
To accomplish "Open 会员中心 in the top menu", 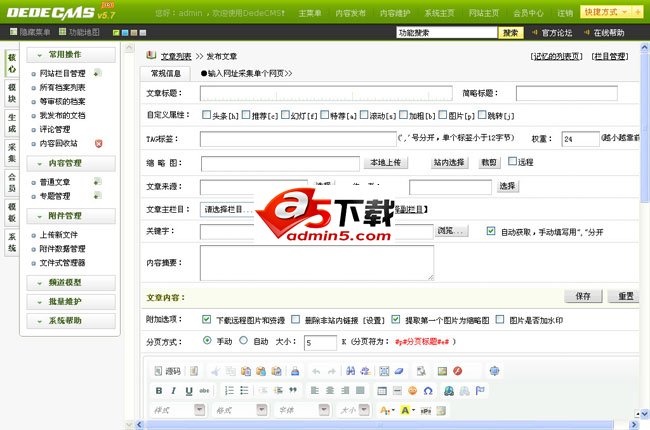I will pos(528,13).
